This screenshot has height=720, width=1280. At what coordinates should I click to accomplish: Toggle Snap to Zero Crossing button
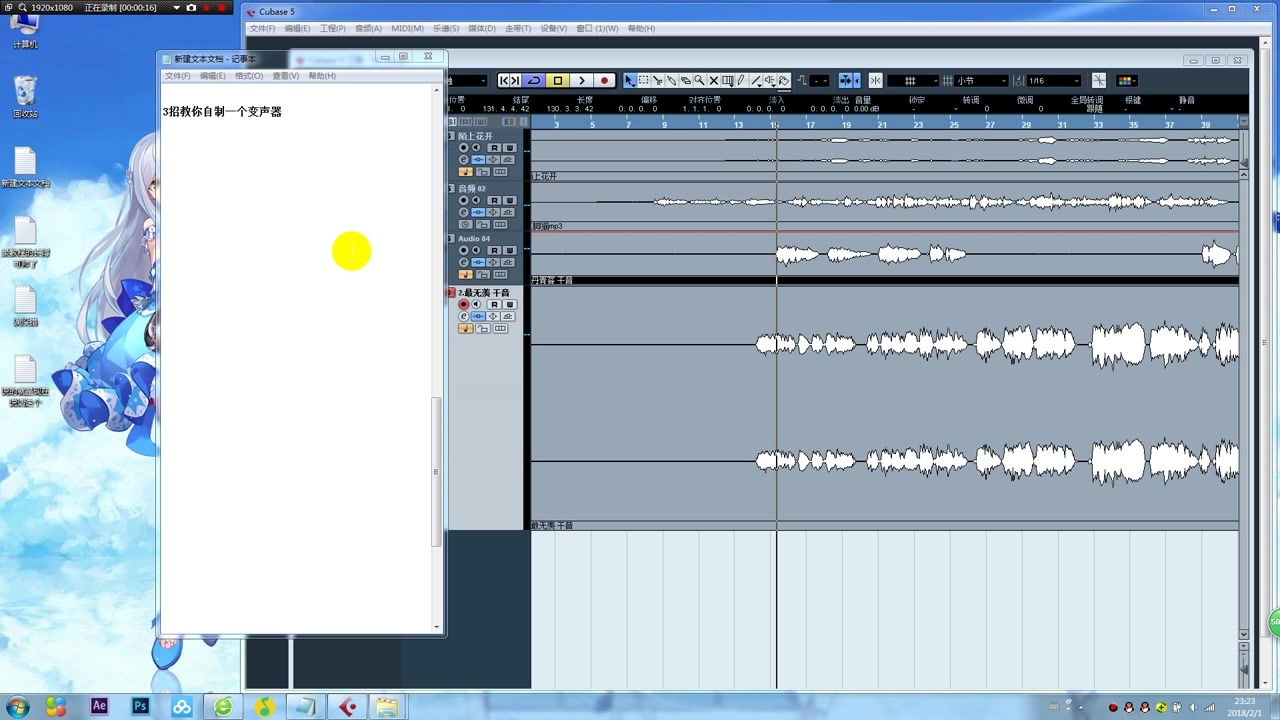pyautogui.click(x=1099, y=80)
